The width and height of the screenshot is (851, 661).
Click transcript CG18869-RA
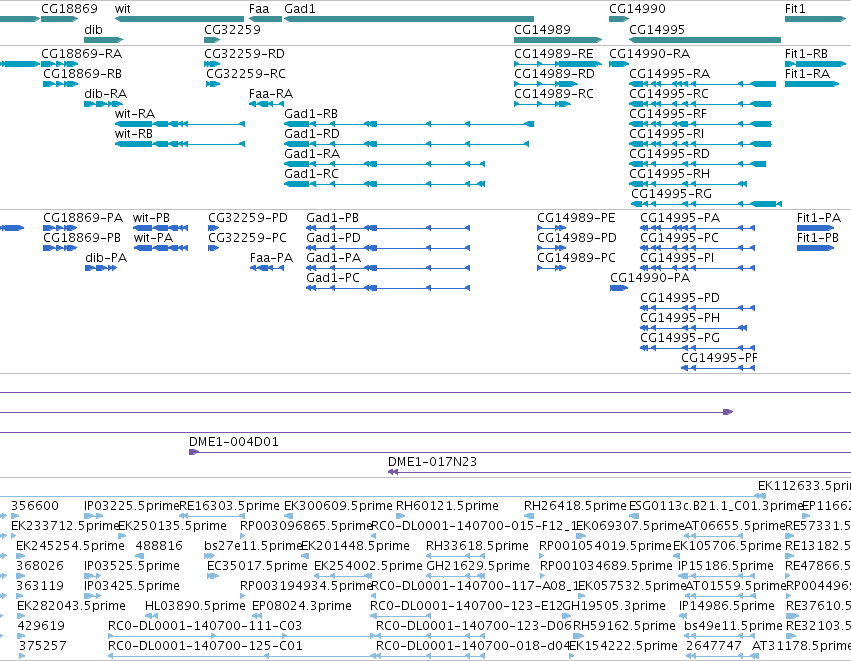(x=60, y=64)
